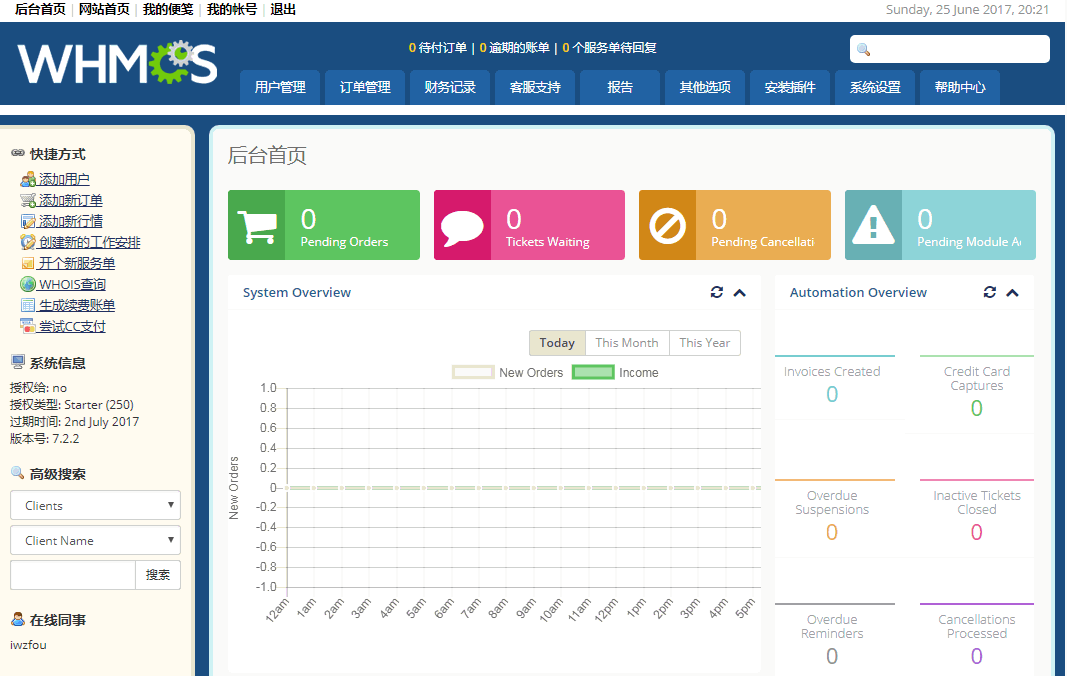Refresh the System Overview panel
Image resolution: width=1067 pixels, height=676 pixels.
pyautogui.click(x=716, y=292)
